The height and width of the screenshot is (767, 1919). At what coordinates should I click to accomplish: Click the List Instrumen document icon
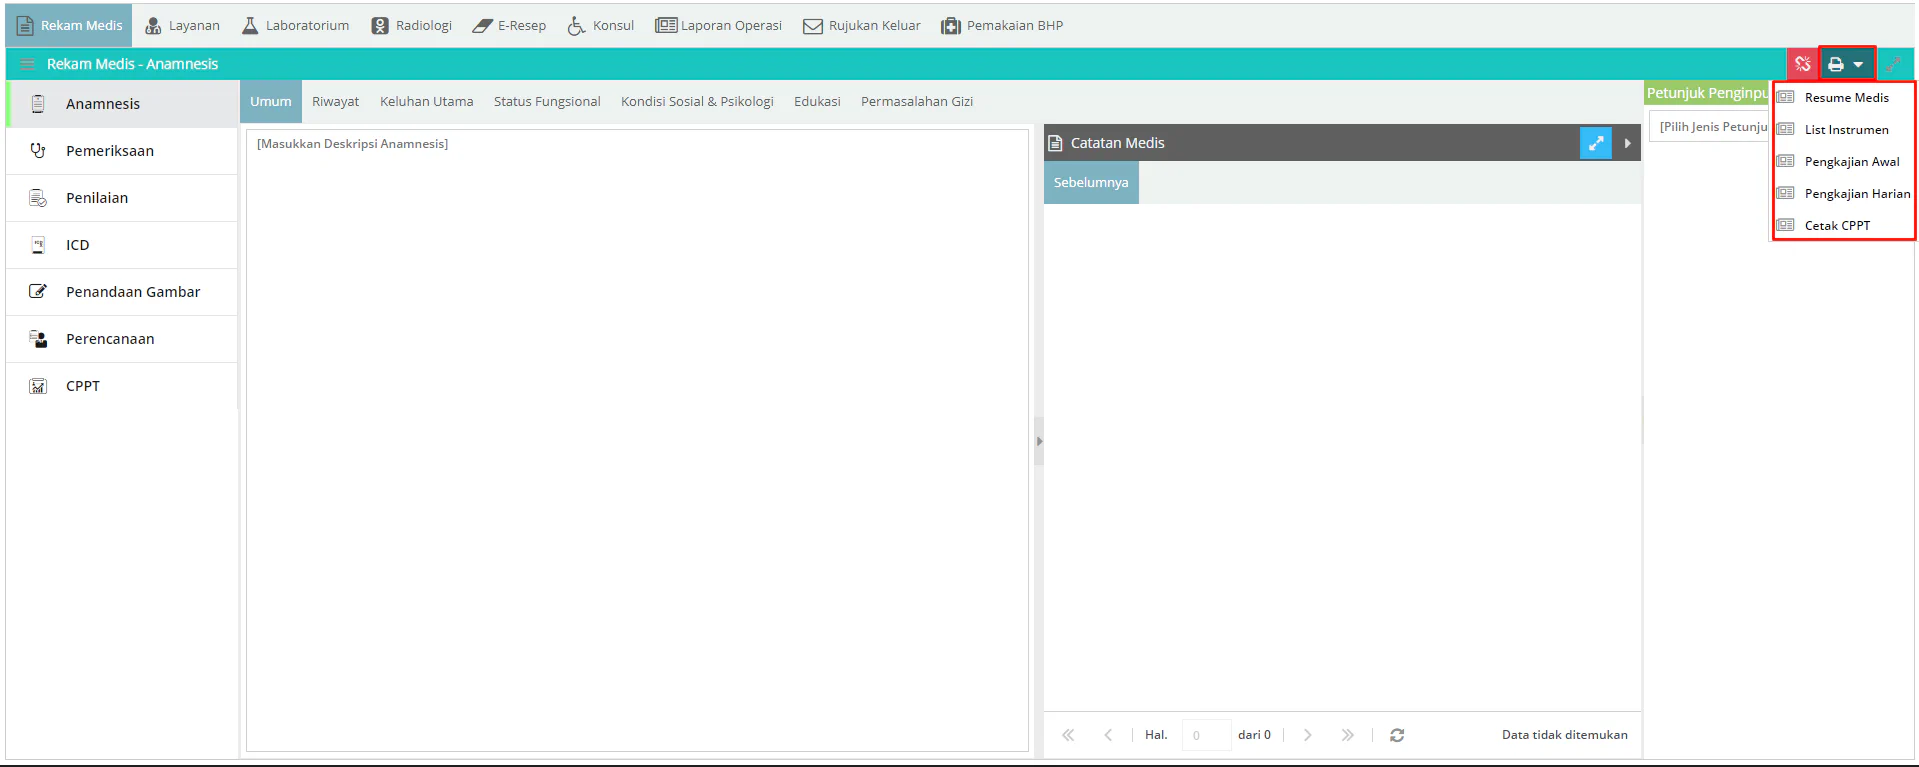click(1785, 129)
